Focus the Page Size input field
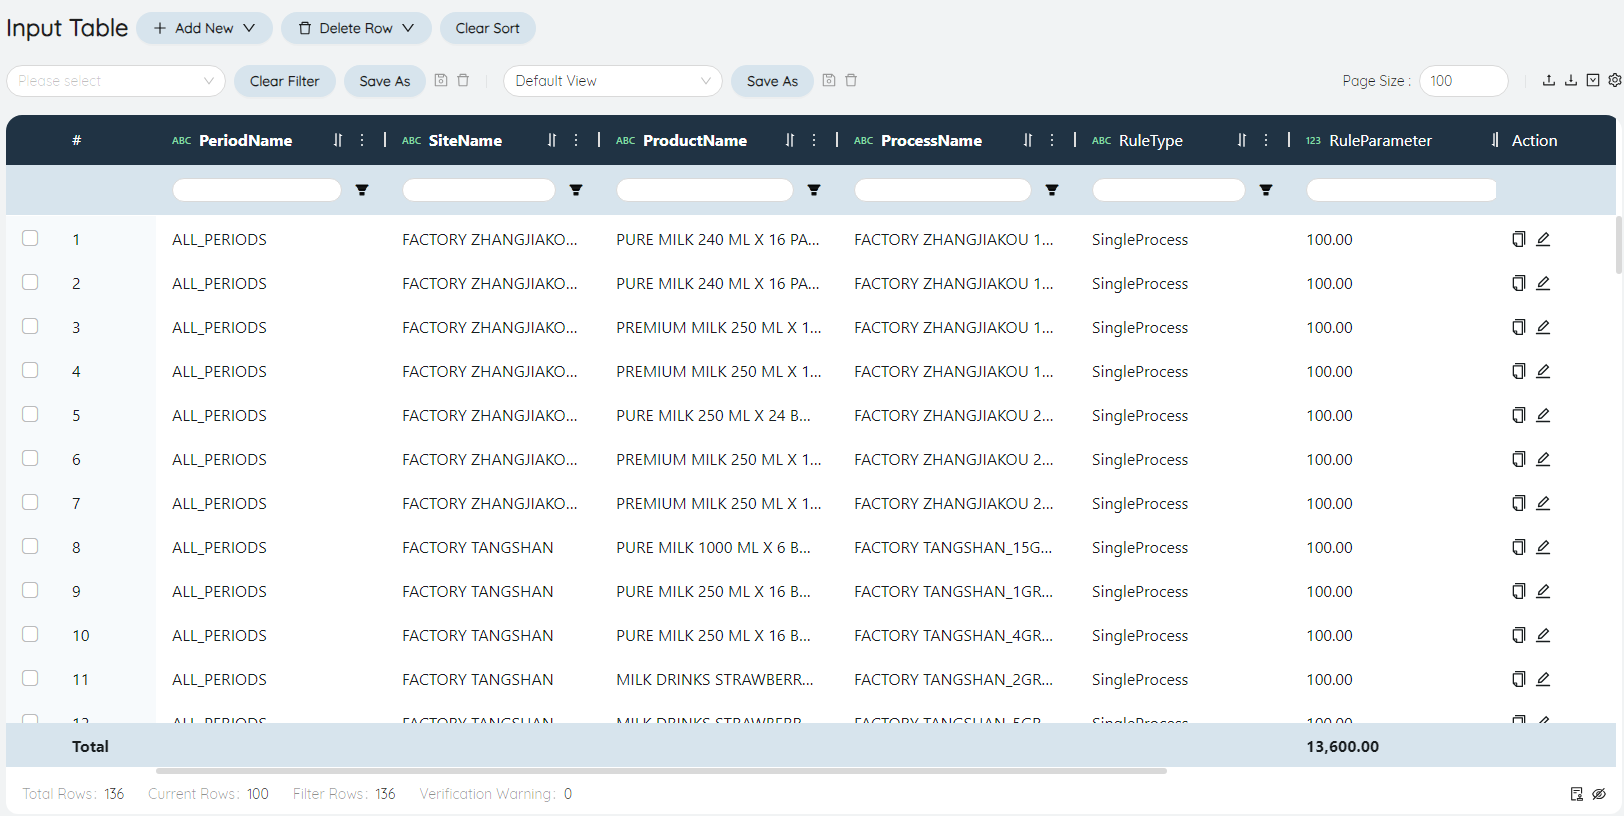The height and width of the screenshot is (816, 1624). tap(1463, 81)
